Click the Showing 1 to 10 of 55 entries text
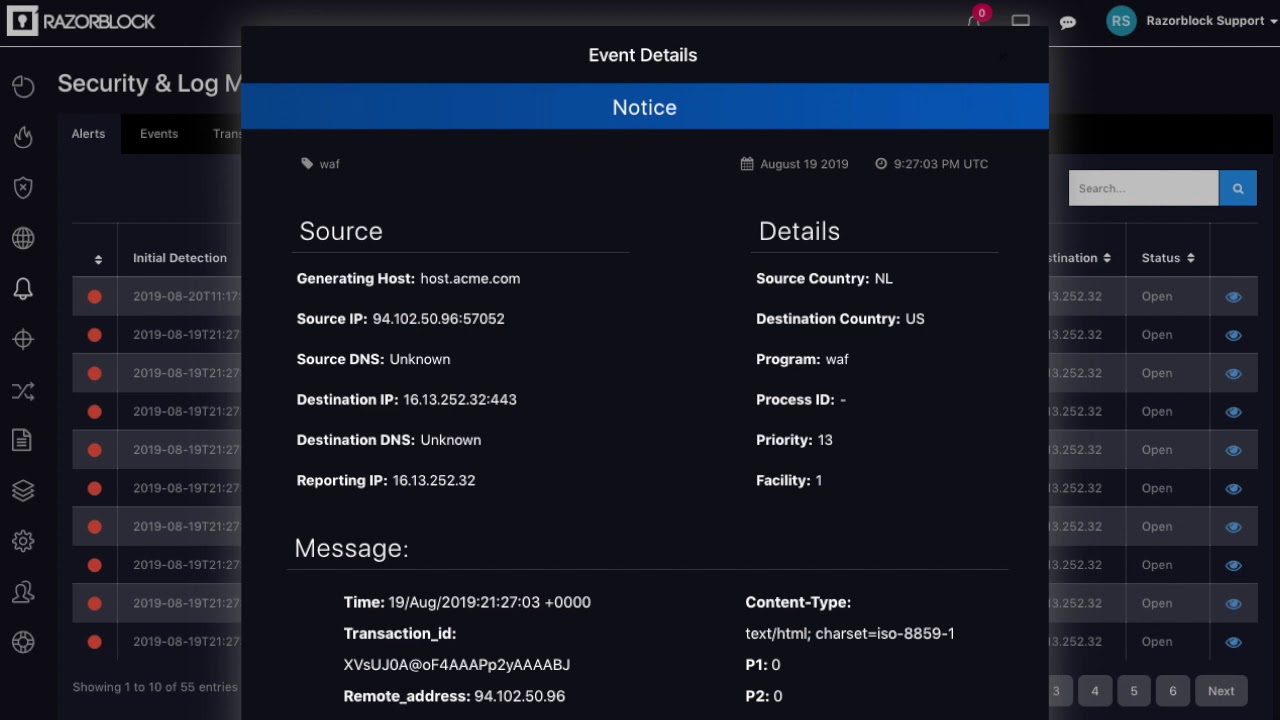 (155, 687)
